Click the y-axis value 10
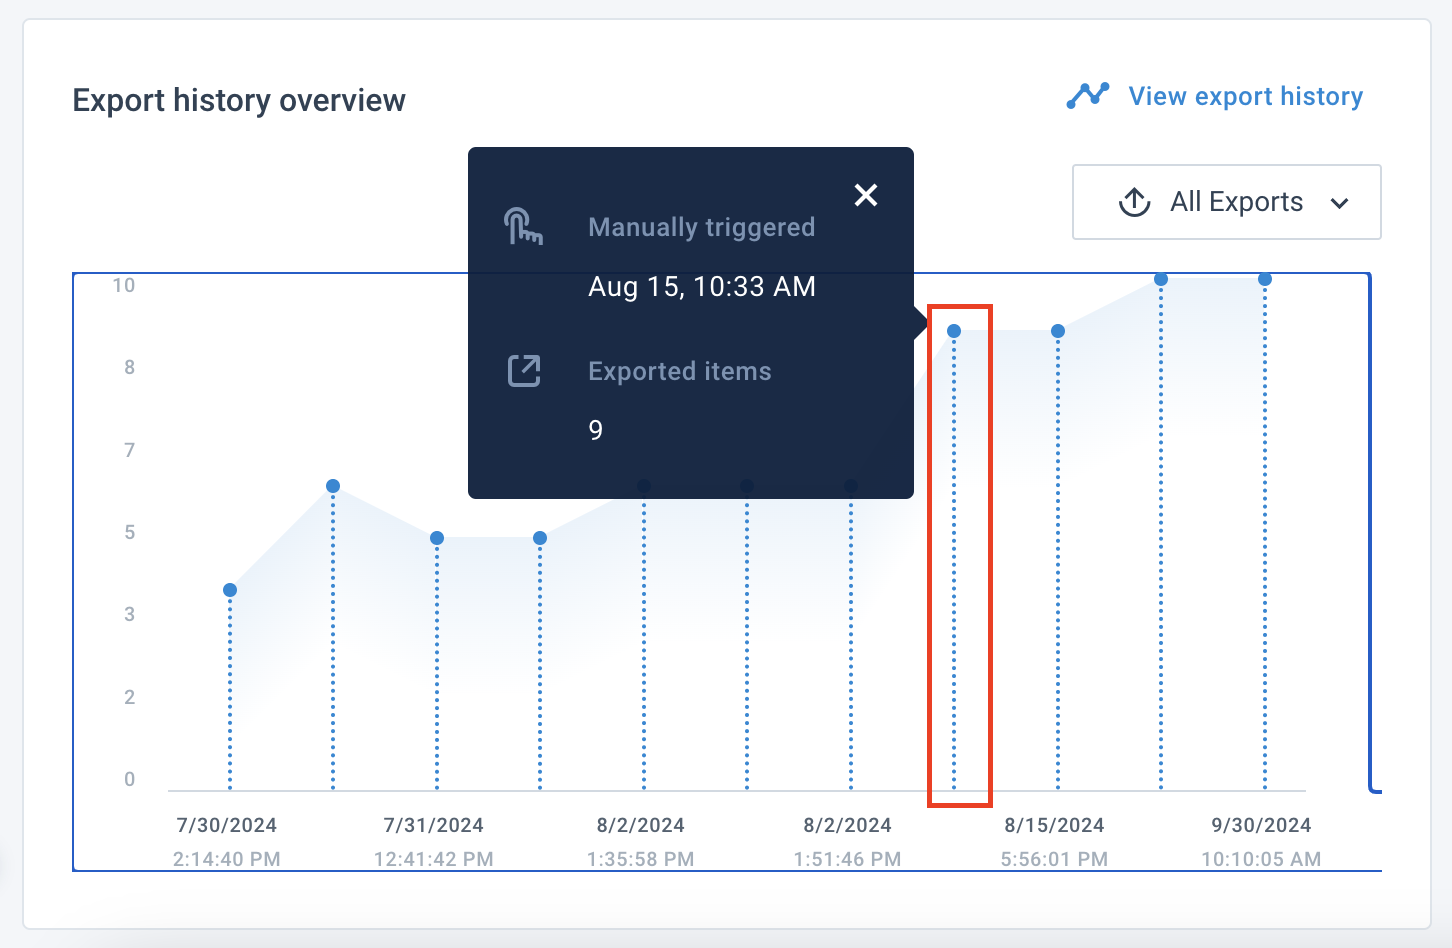 [124, 285]
